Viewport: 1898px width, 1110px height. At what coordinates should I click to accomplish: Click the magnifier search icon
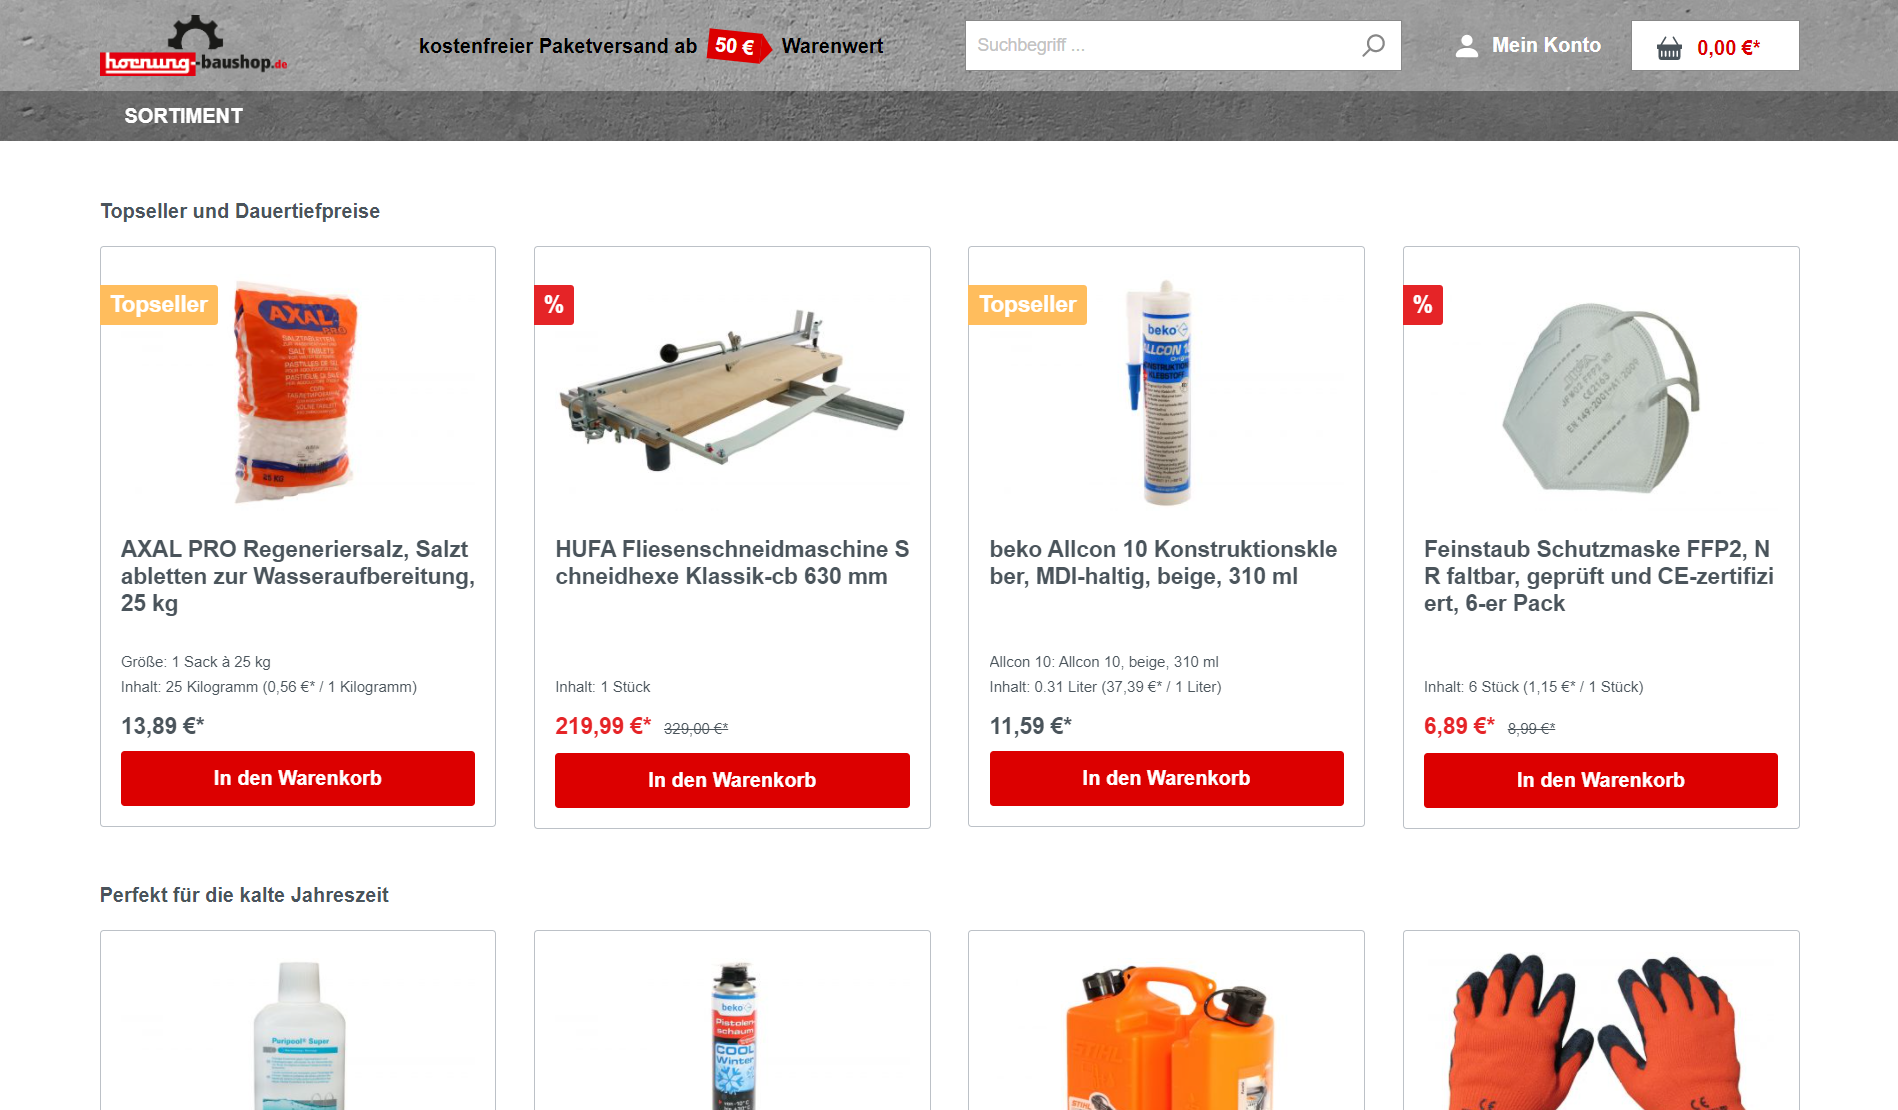pos(1373,45)
